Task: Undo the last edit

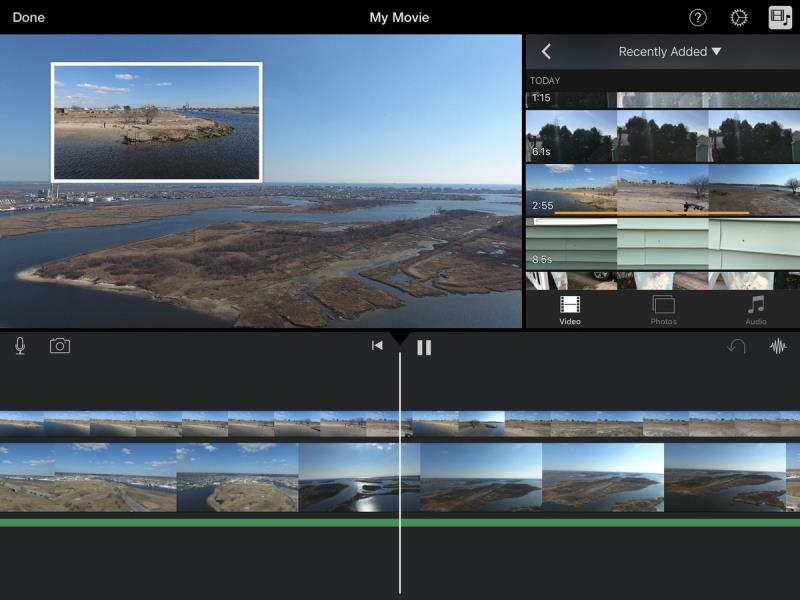Action: click(736, 346)
